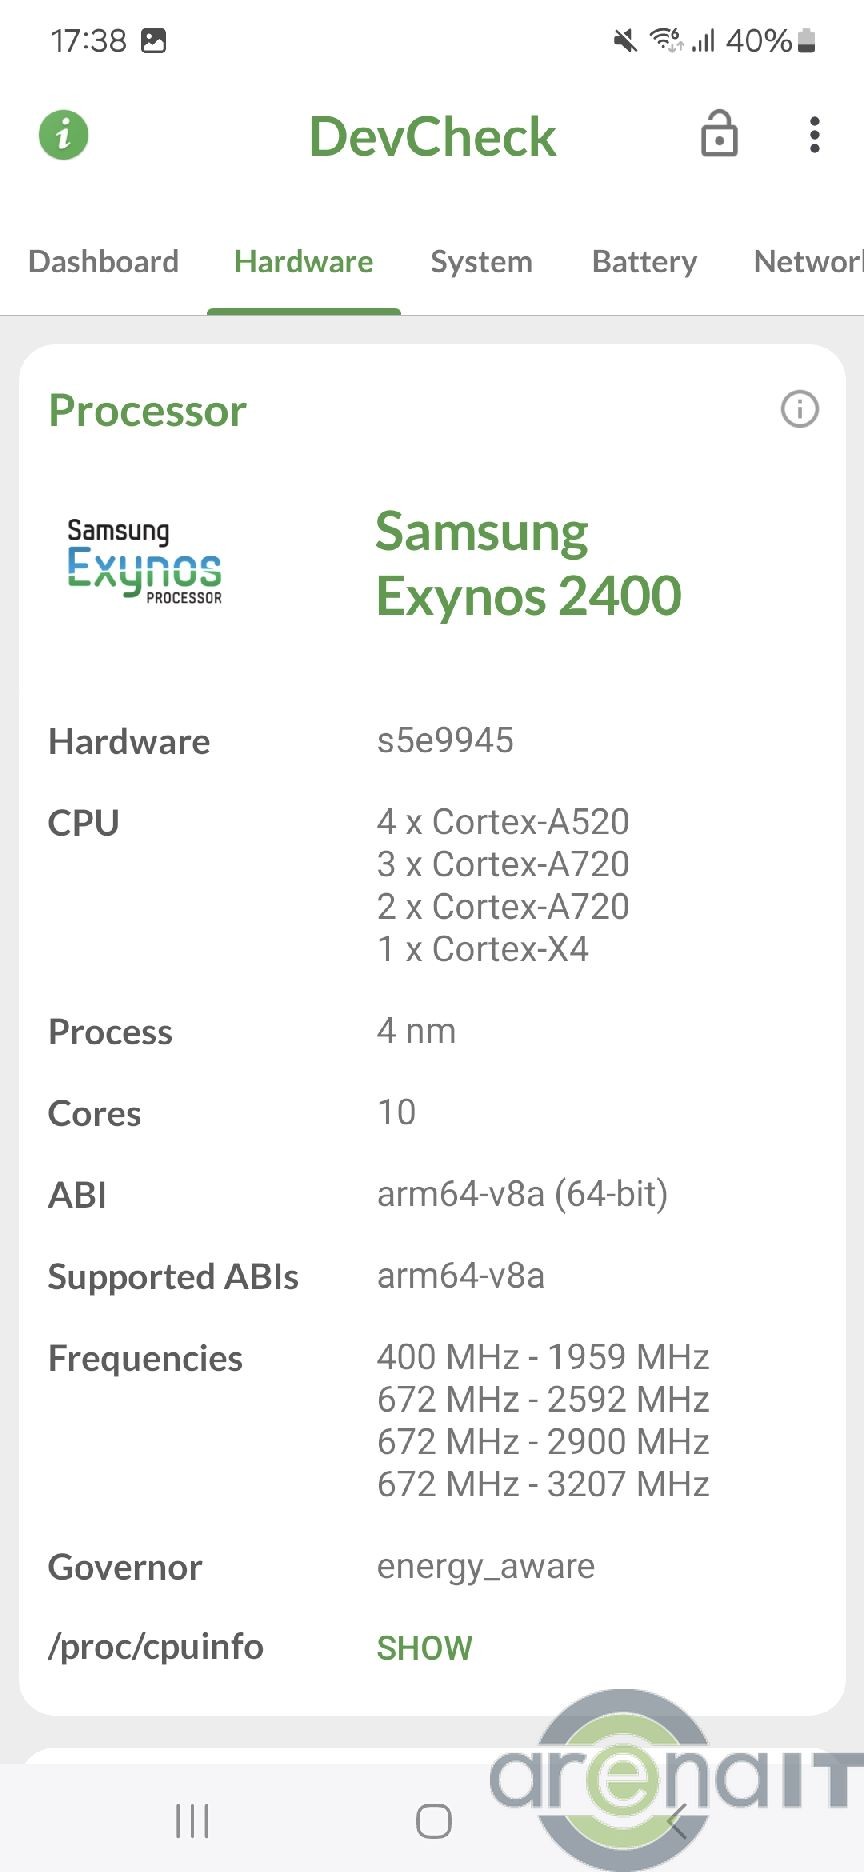Go to the Battery tab
Viewport: 864px width, 1872px height.
click(x=644, y=262)
